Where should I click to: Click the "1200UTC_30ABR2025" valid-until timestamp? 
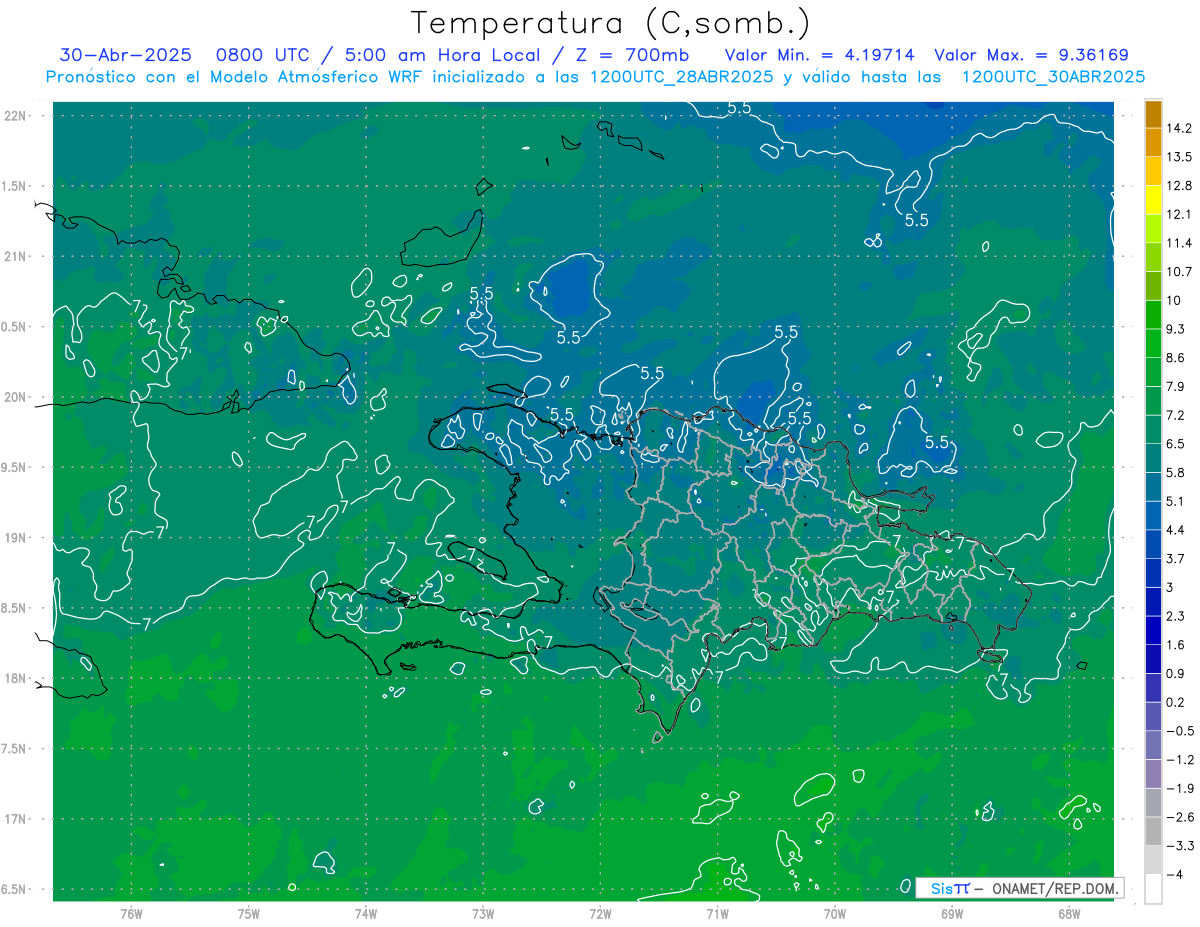pyautogui.click(x=1053, y=77)
